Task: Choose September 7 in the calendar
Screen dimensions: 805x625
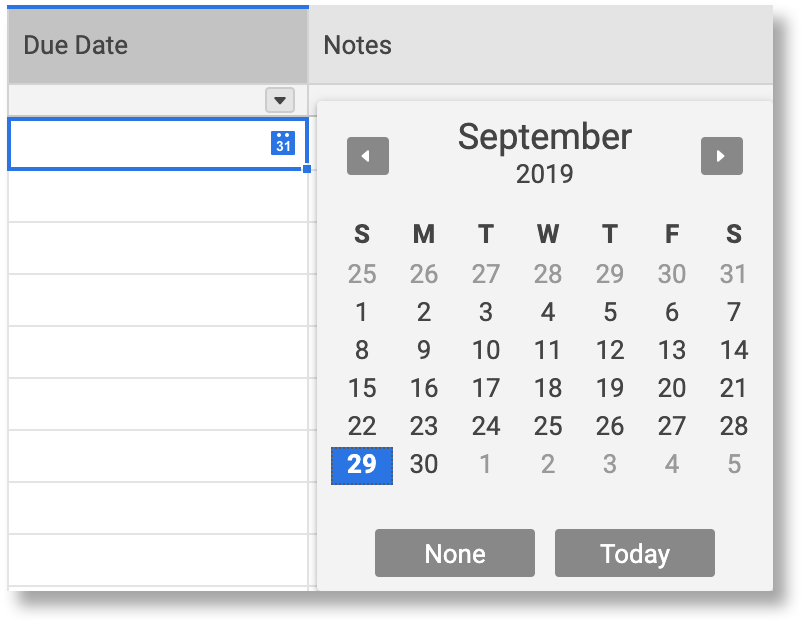Action: click(734, 312)
